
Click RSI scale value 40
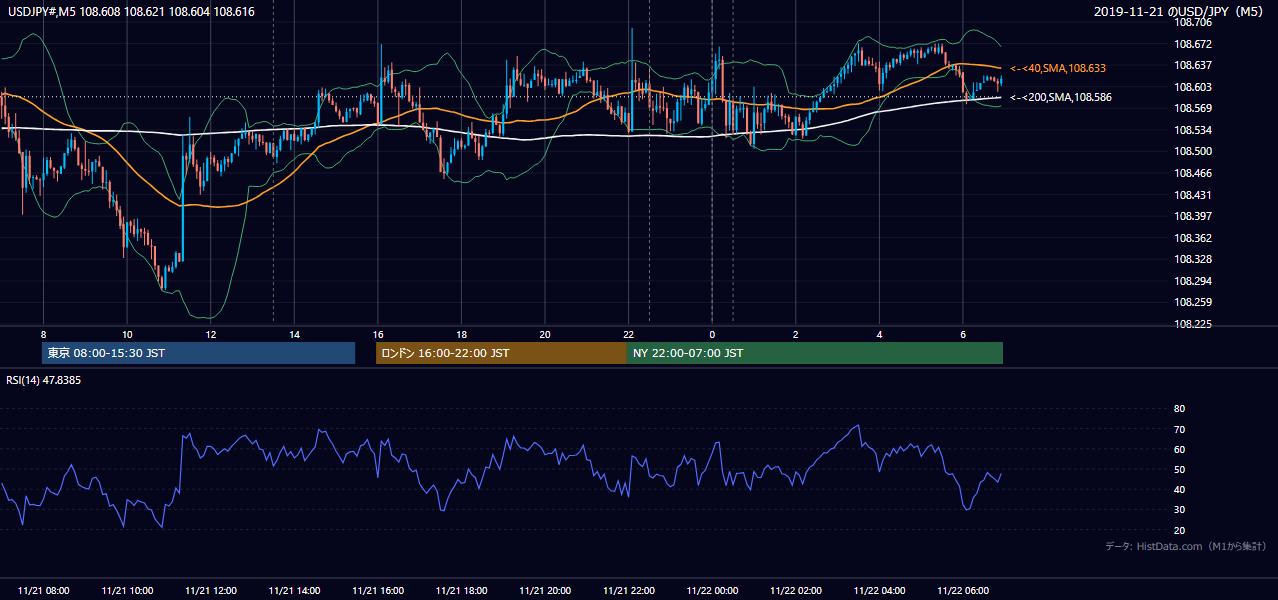1179,489
